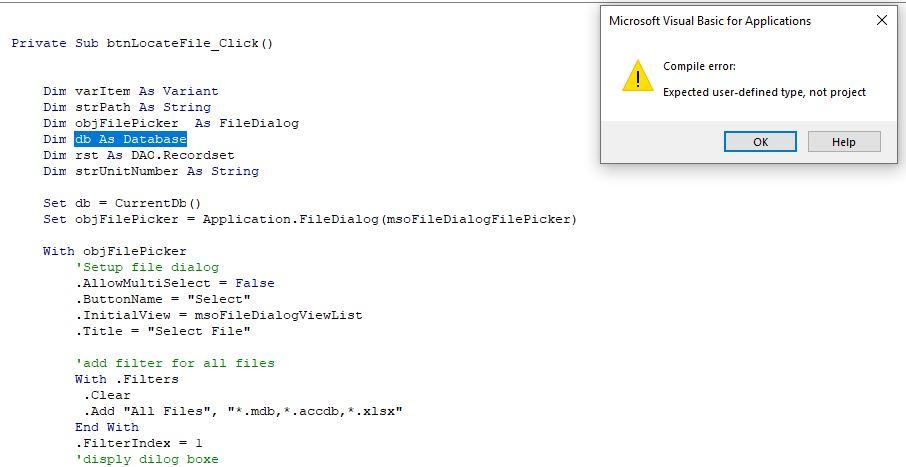Click OK in the compile error dialog
The width and height of the screenshot is (906, 467).
(760, 142)
